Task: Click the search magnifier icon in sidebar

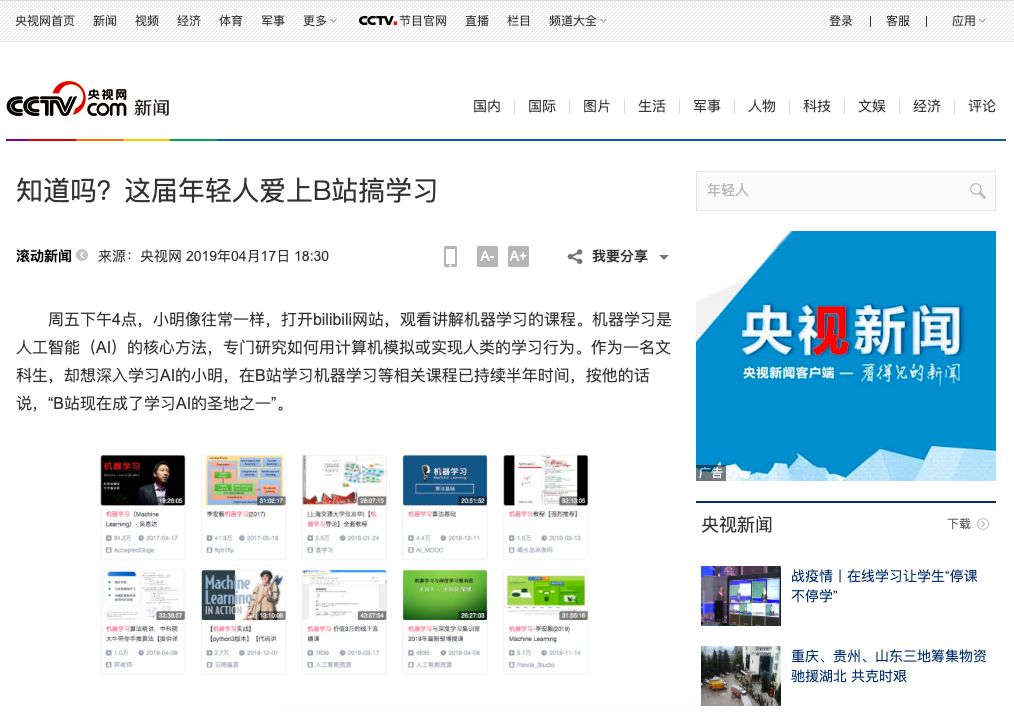Action: 977,190
